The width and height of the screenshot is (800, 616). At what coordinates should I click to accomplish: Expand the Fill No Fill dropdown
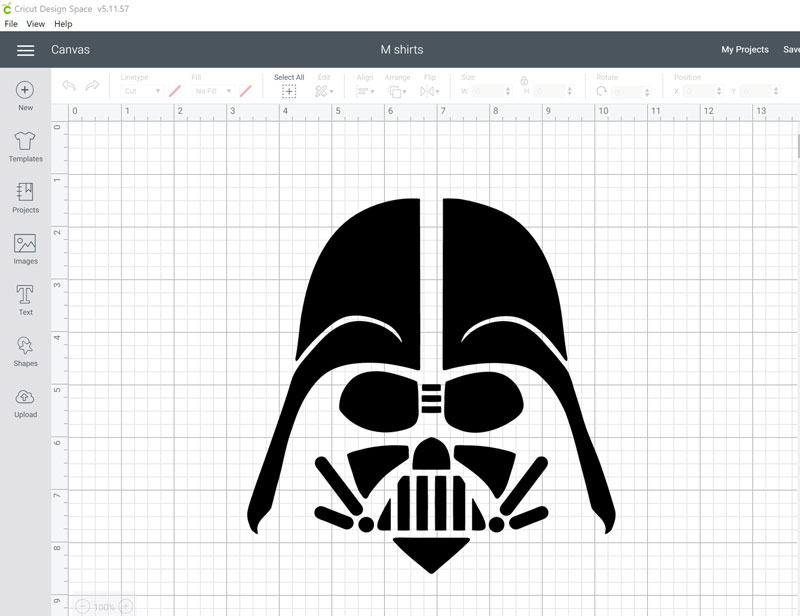pyautogui.click(x=213, y=91)
